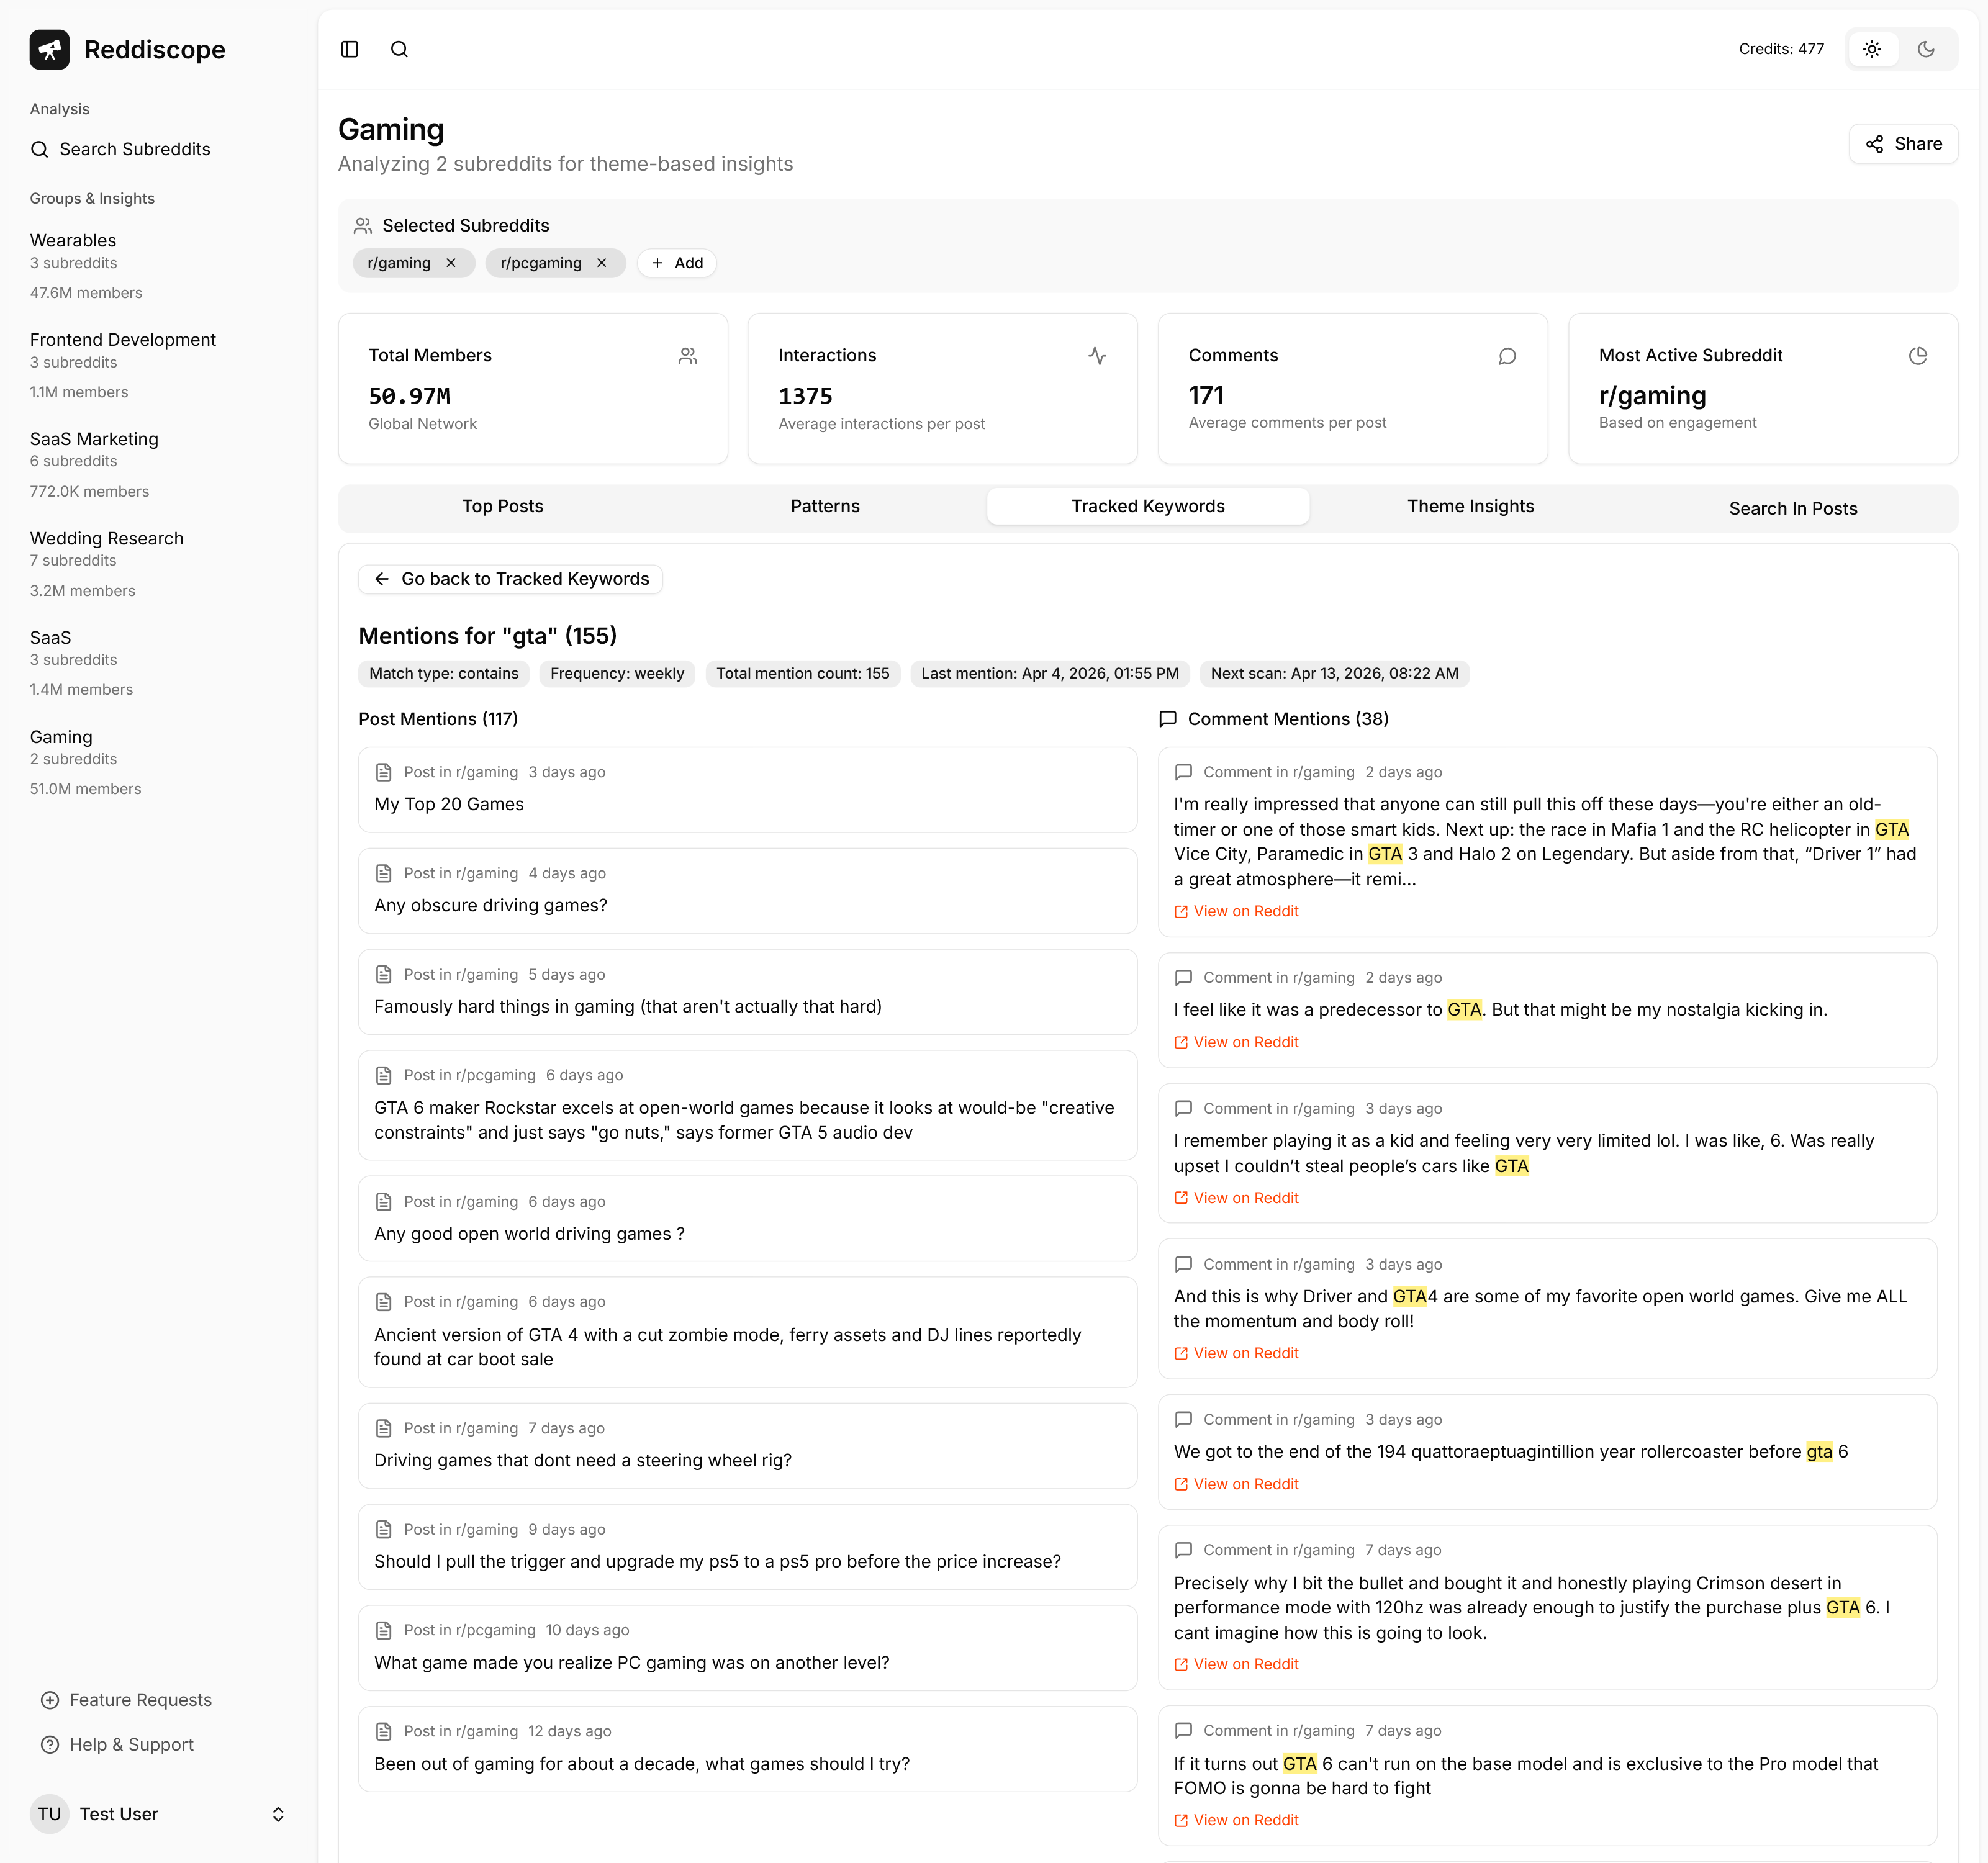Open the Patterns tab
Image resolution: width=1988 pixels, height=1863 pixels.
824,506
